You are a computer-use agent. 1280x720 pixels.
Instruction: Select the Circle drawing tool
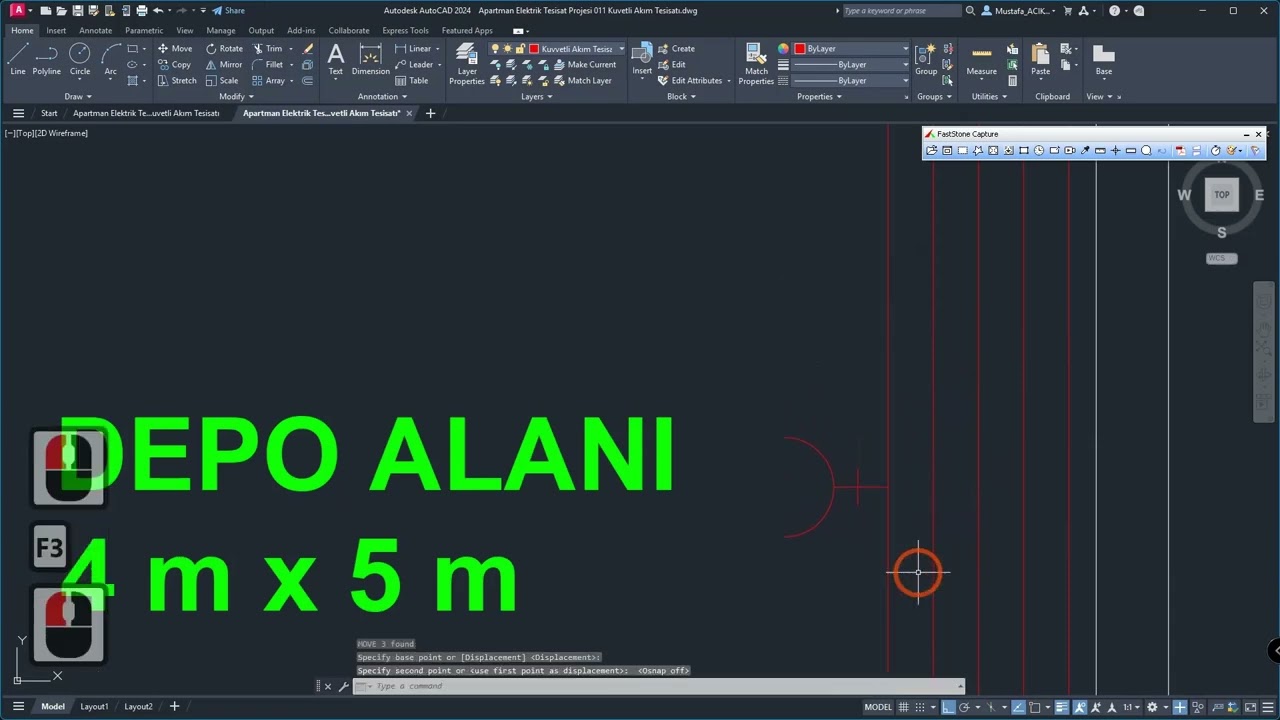(x=80, y=58)
